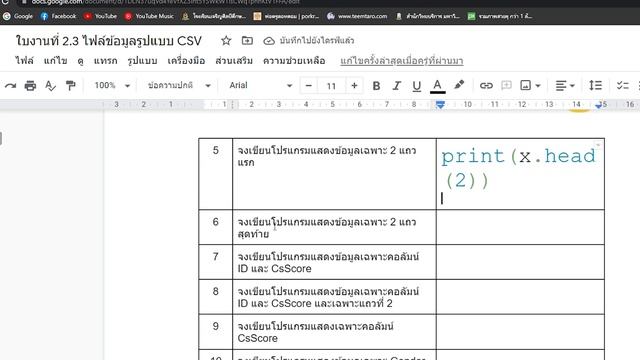
Task: Click row number 5 cell
Action: pos(216,174)
